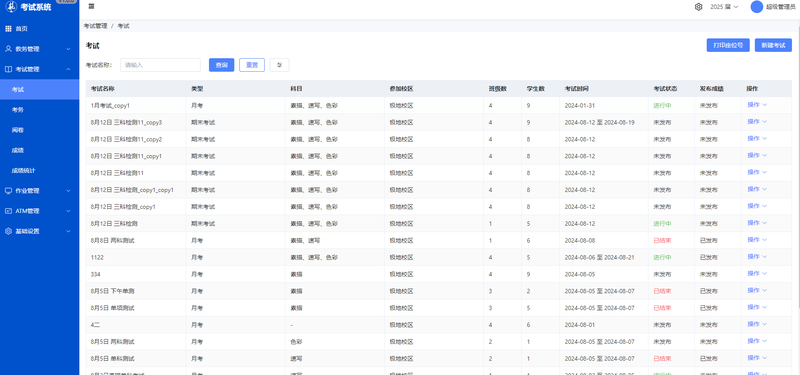800x375 pixels.
Task: Click the 新建考试 button
Action: 773,45
